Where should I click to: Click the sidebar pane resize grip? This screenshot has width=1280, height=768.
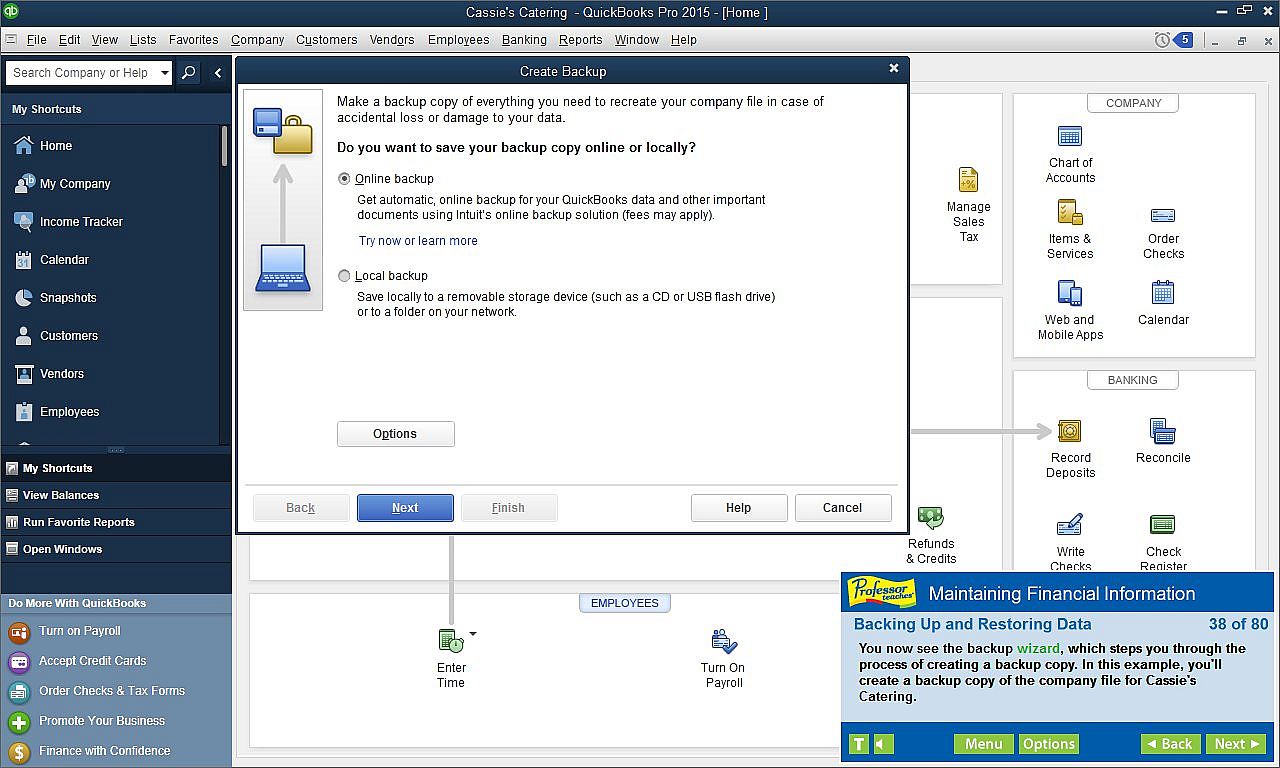coord(116,450)
